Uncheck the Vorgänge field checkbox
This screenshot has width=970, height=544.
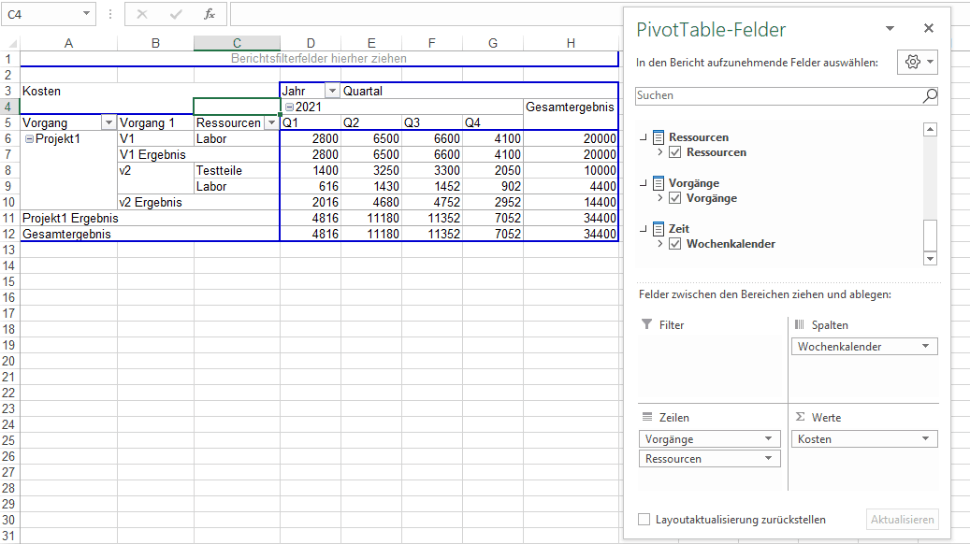point(675,198)
